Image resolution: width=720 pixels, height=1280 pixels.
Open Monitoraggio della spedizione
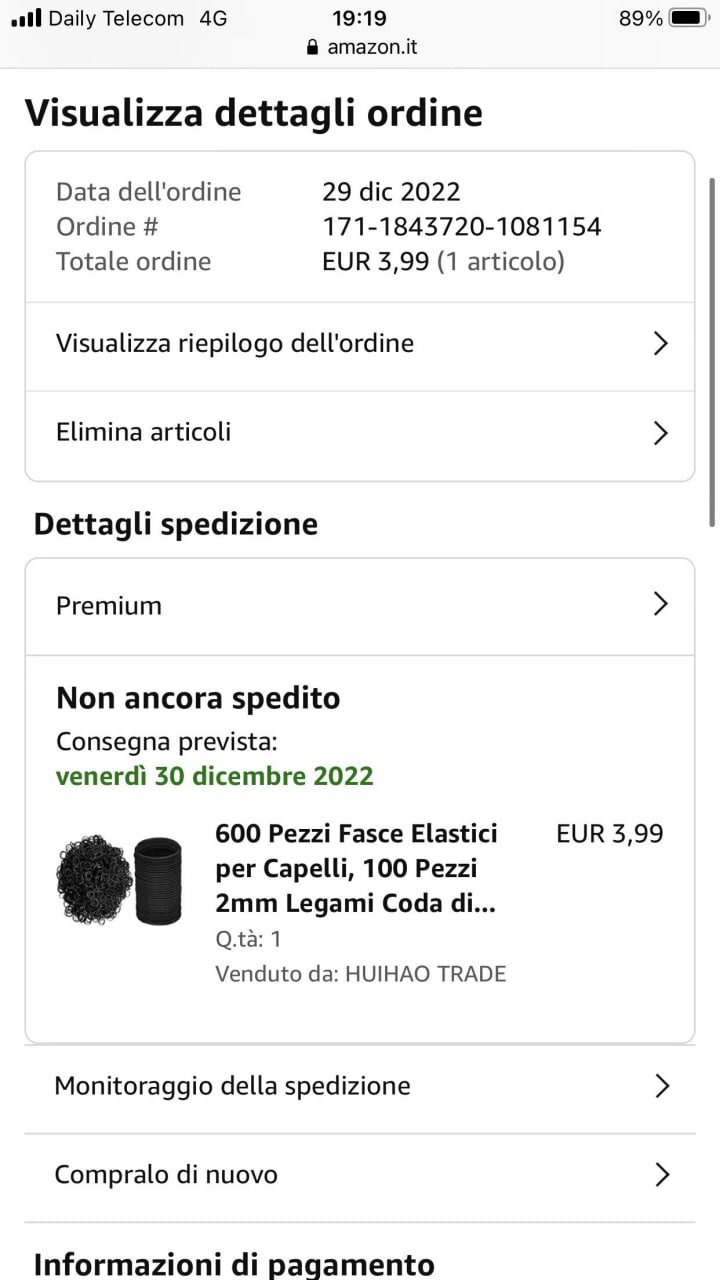click(x=232, y=1086)
